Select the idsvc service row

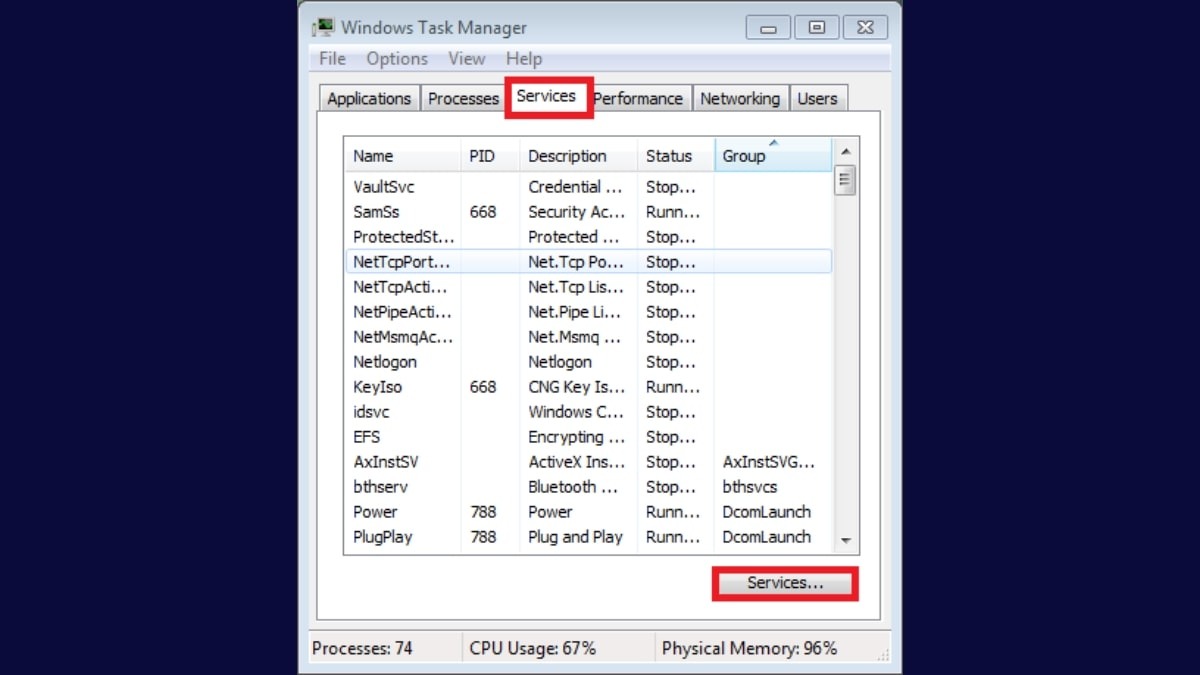point(588,412)
